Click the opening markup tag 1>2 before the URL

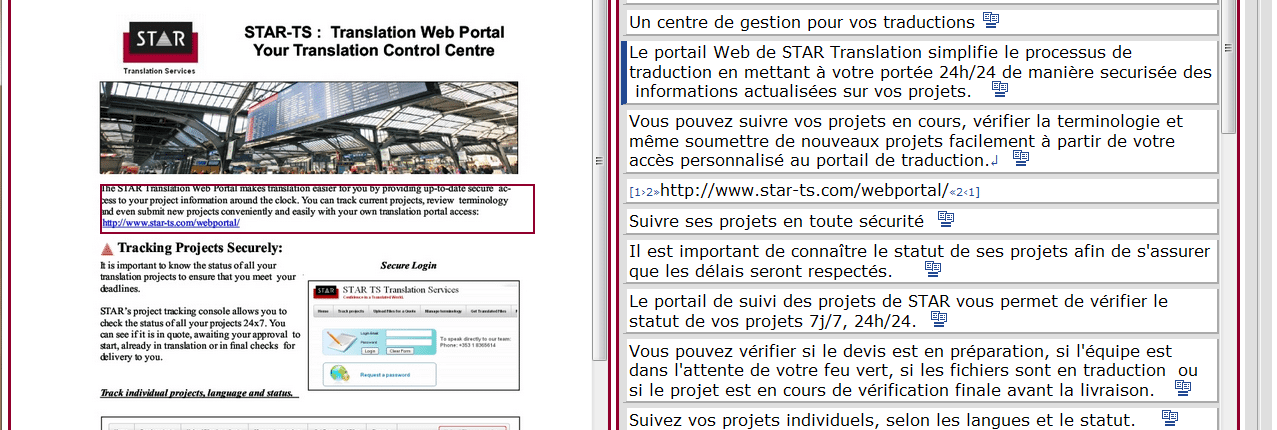[644, 191]
